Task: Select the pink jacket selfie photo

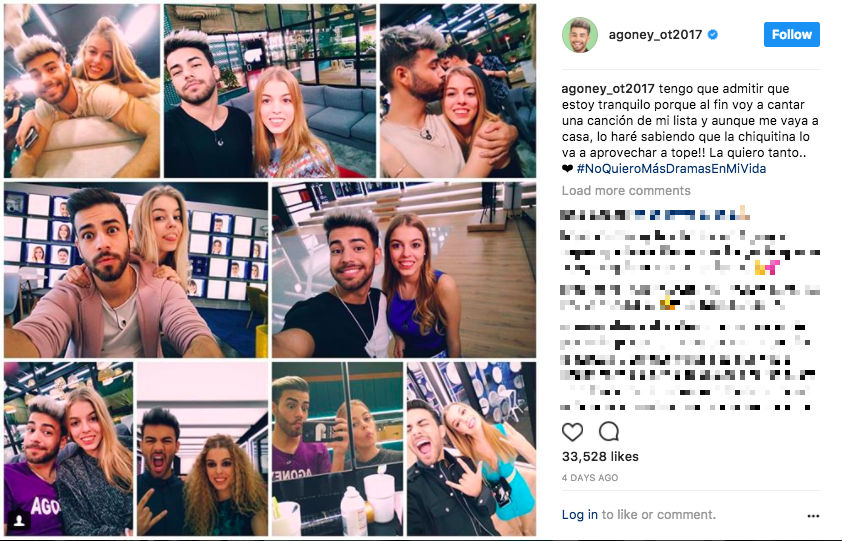Action: [x=136, y=270]
